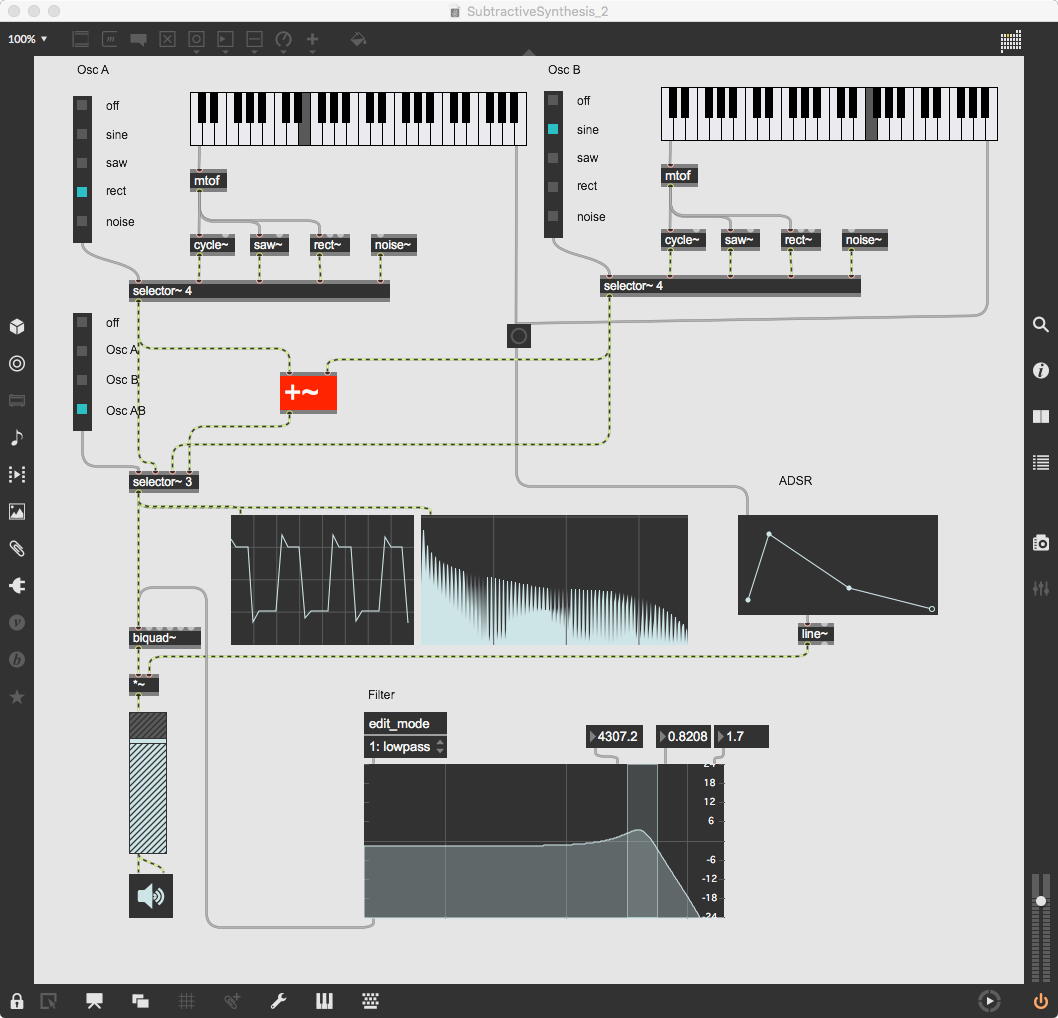The width and height of the screenshot is (1058, 1018).
Task: Click the presentation easel icon in bottom toolbar
Action: (x=94, y=1000)
